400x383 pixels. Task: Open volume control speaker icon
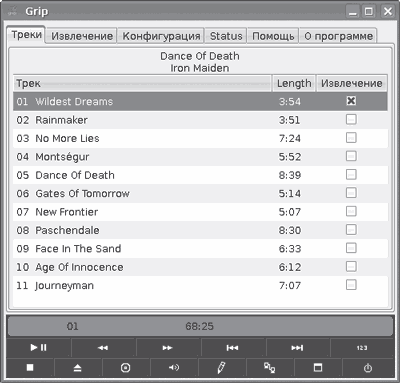174,368
